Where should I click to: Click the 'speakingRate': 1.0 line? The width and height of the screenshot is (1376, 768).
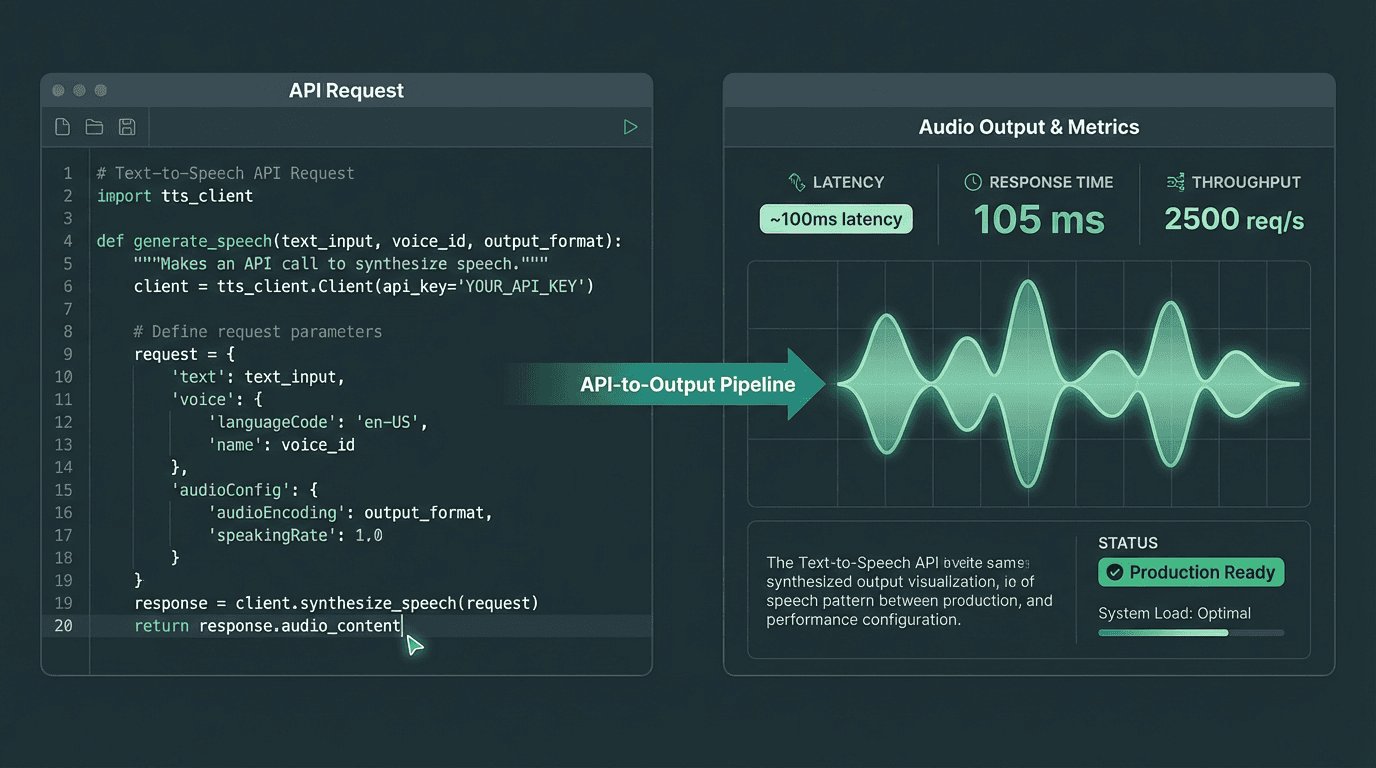pos(295,535)
